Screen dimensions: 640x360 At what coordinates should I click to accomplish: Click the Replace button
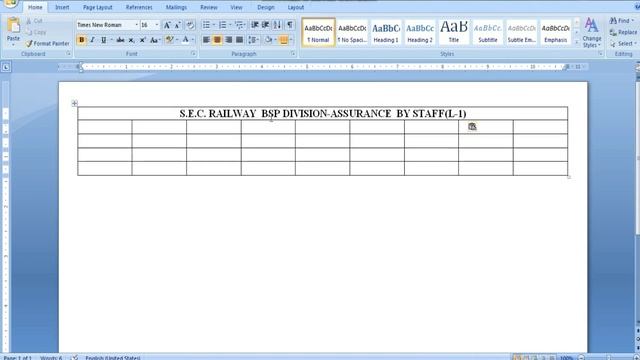pyautogui.click(x=623, y=32)
